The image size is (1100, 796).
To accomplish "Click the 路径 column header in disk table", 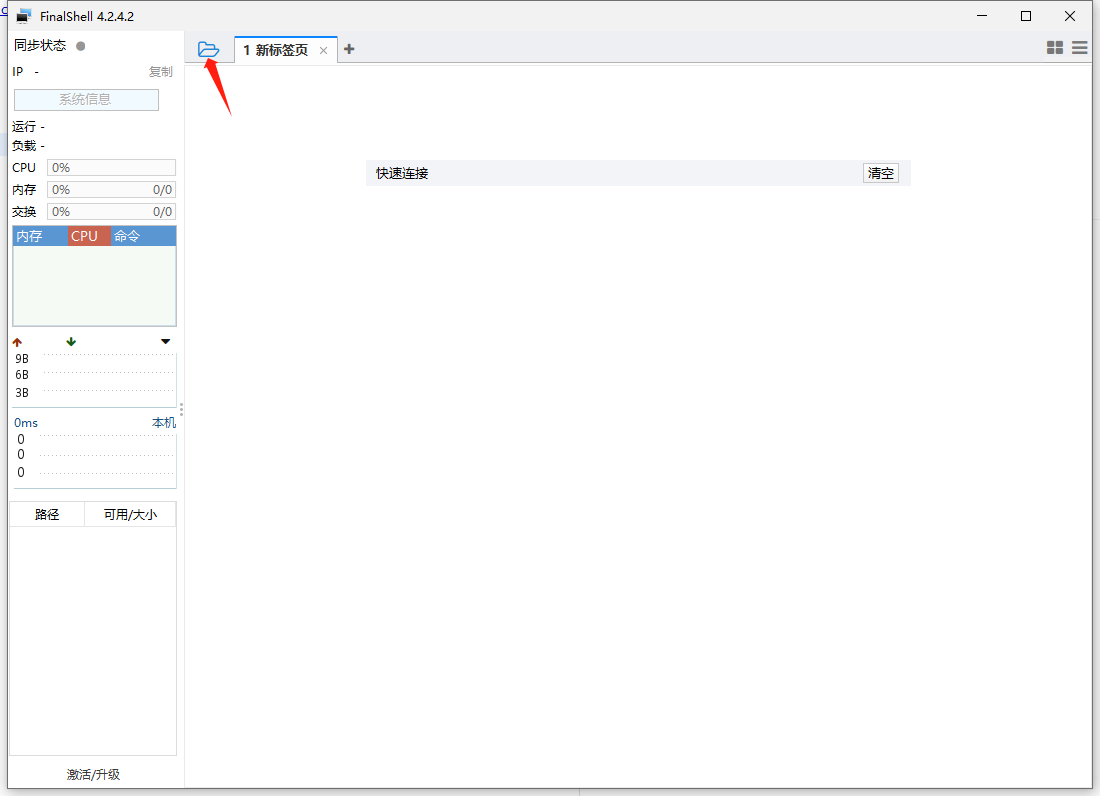I will click(47, 515).
